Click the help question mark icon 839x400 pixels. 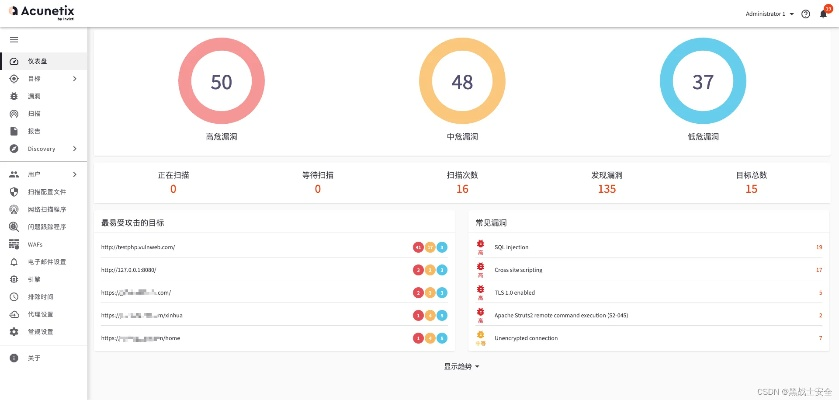click(x=806, y=15)
